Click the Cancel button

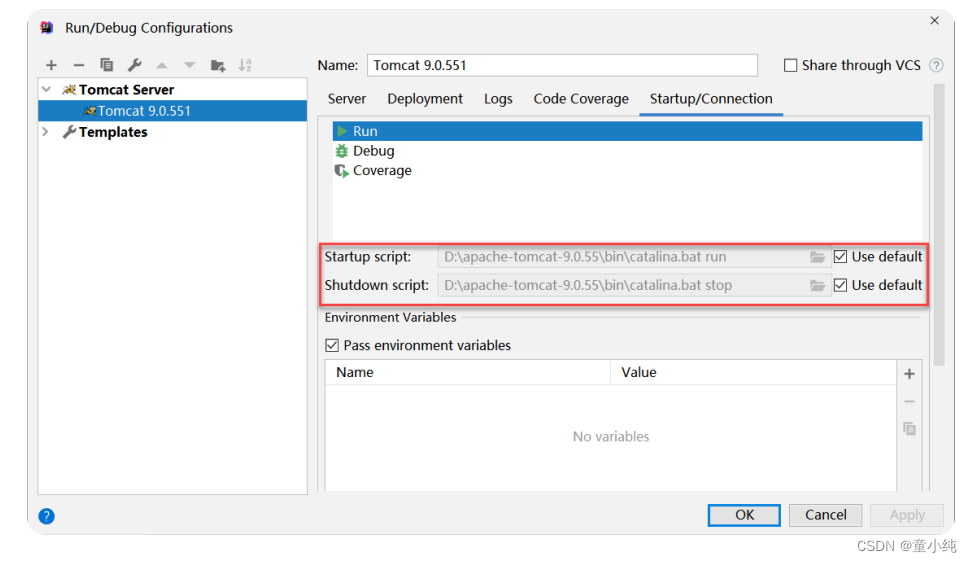(825, 515)
